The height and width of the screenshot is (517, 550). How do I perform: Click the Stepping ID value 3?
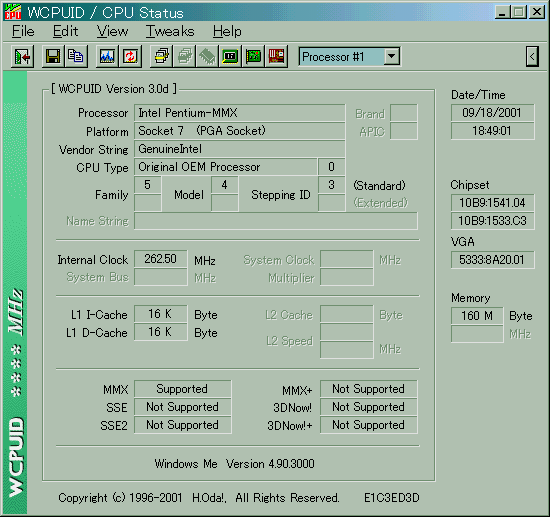[x=331, y=185]
